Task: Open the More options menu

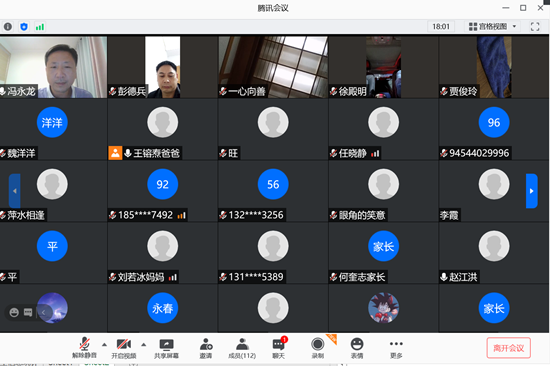Action: pos(396,348)
